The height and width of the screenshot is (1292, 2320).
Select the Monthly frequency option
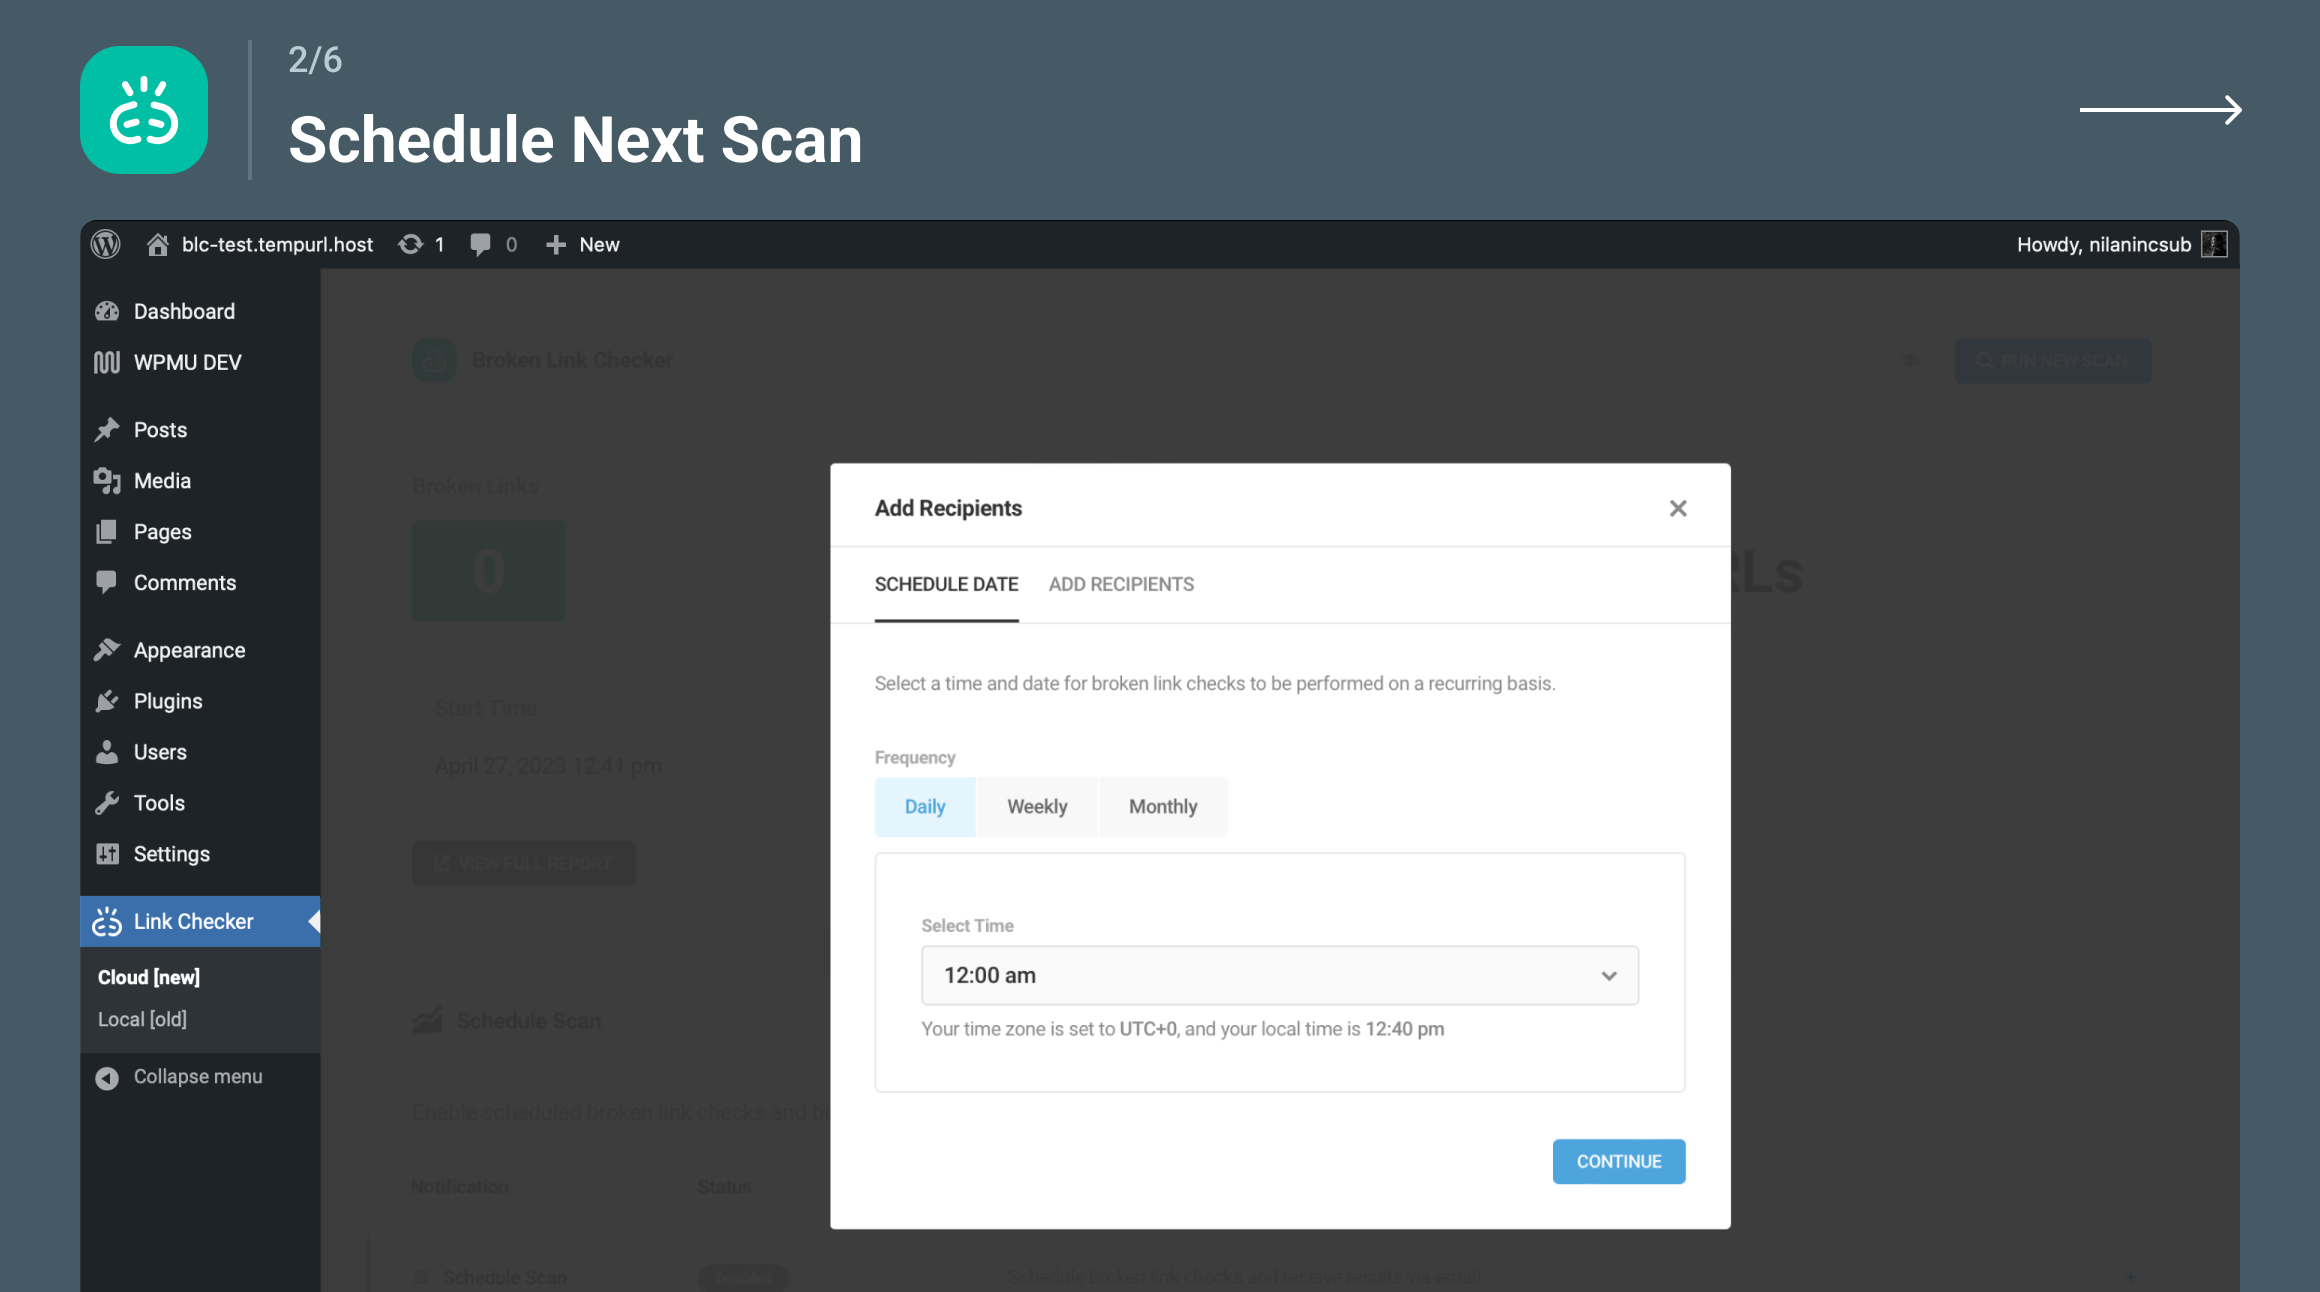[x=1163, y=805]
